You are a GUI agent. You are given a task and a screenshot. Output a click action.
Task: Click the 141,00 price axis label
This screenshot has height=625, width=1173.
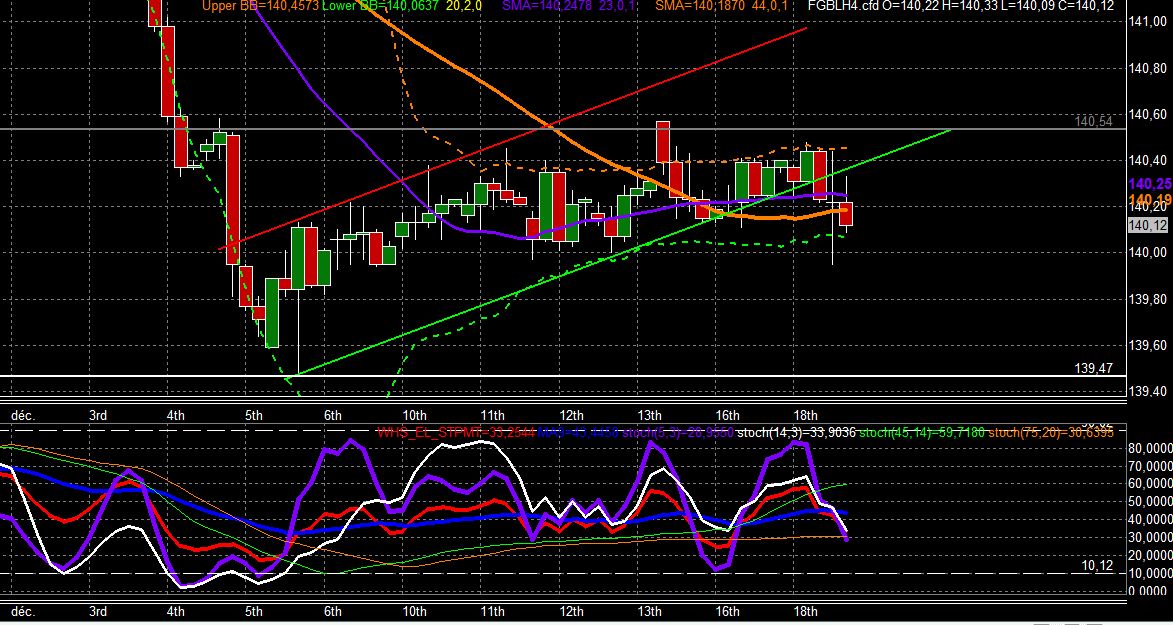click(x=1148, y=22)
